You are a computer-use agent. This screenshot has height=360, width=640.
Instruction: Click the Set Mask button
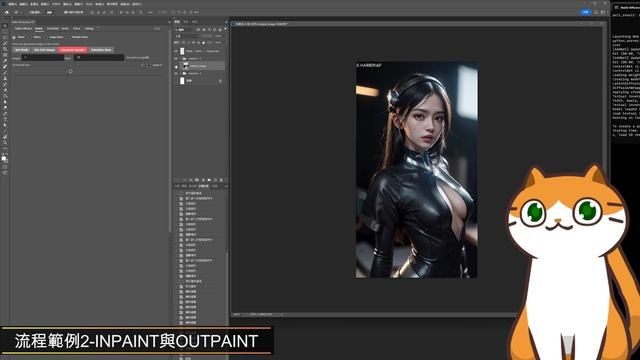coord(22,50)
